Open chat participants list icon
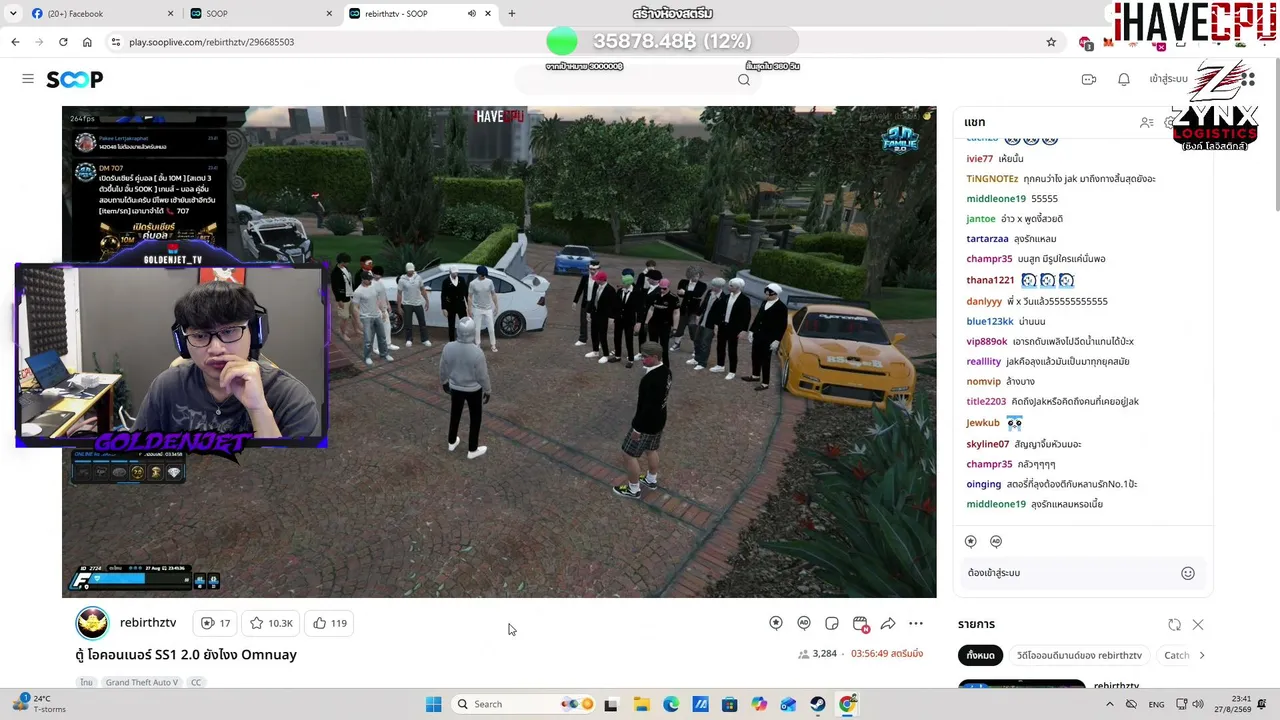The width and height of the screenshot is (1280, 720). pos(1147,122)
